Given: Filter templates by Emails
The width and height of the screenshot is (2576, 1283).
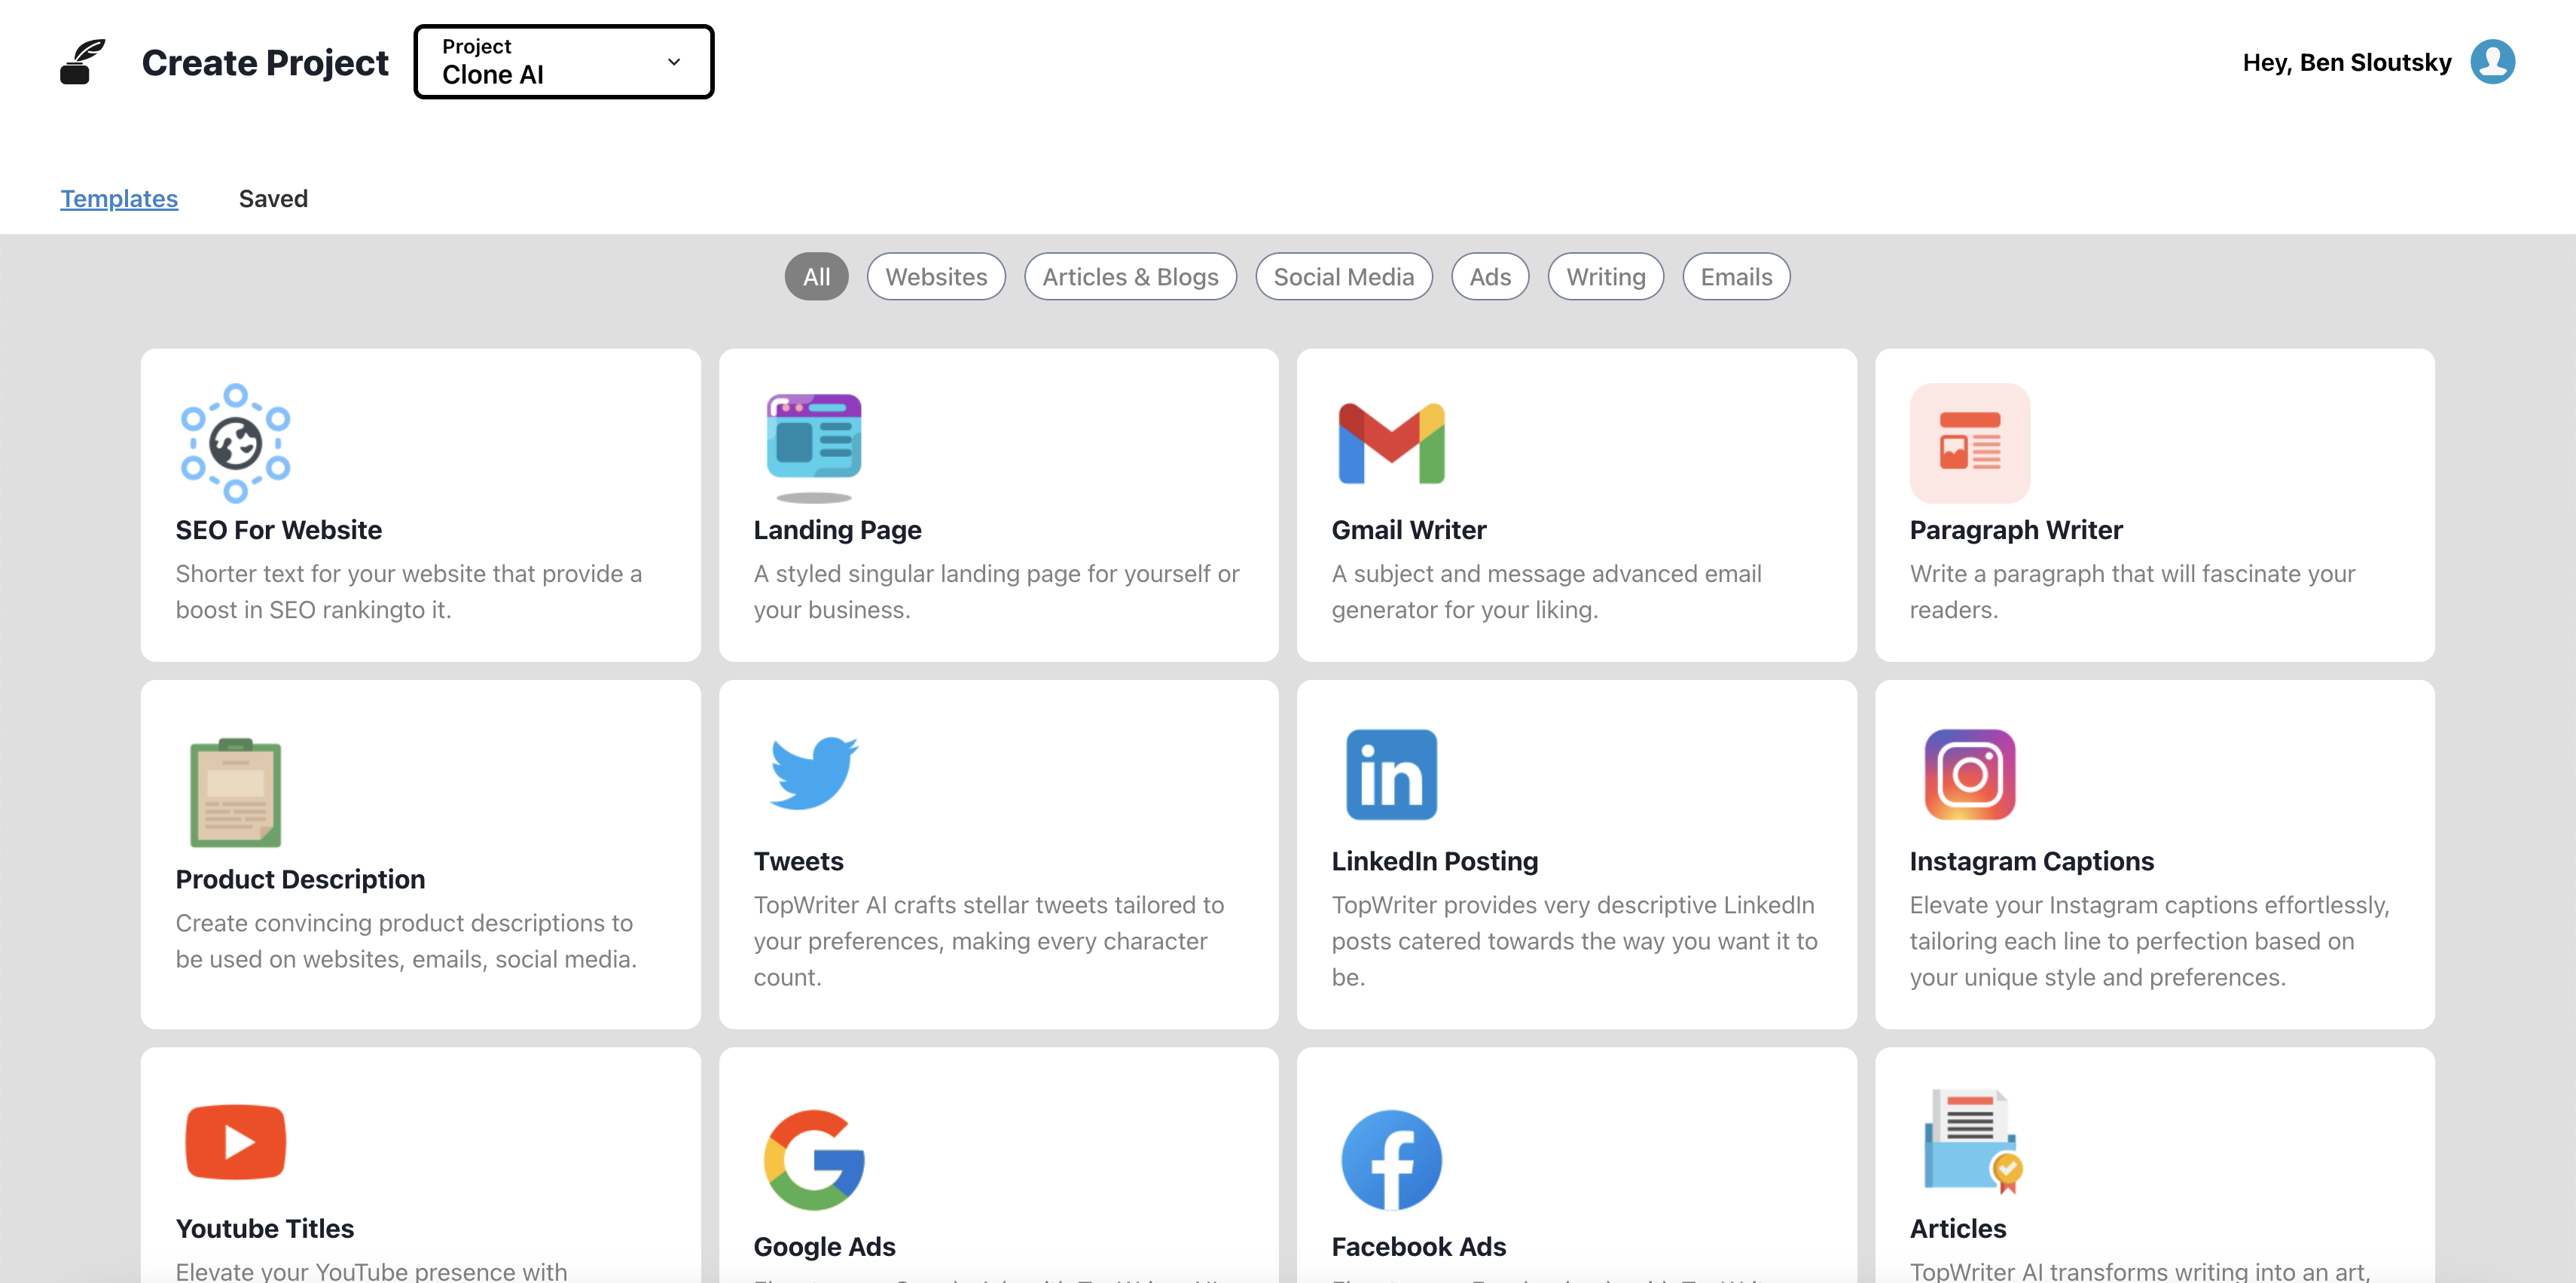Looking at the screenshot, I should (1736, 277).
